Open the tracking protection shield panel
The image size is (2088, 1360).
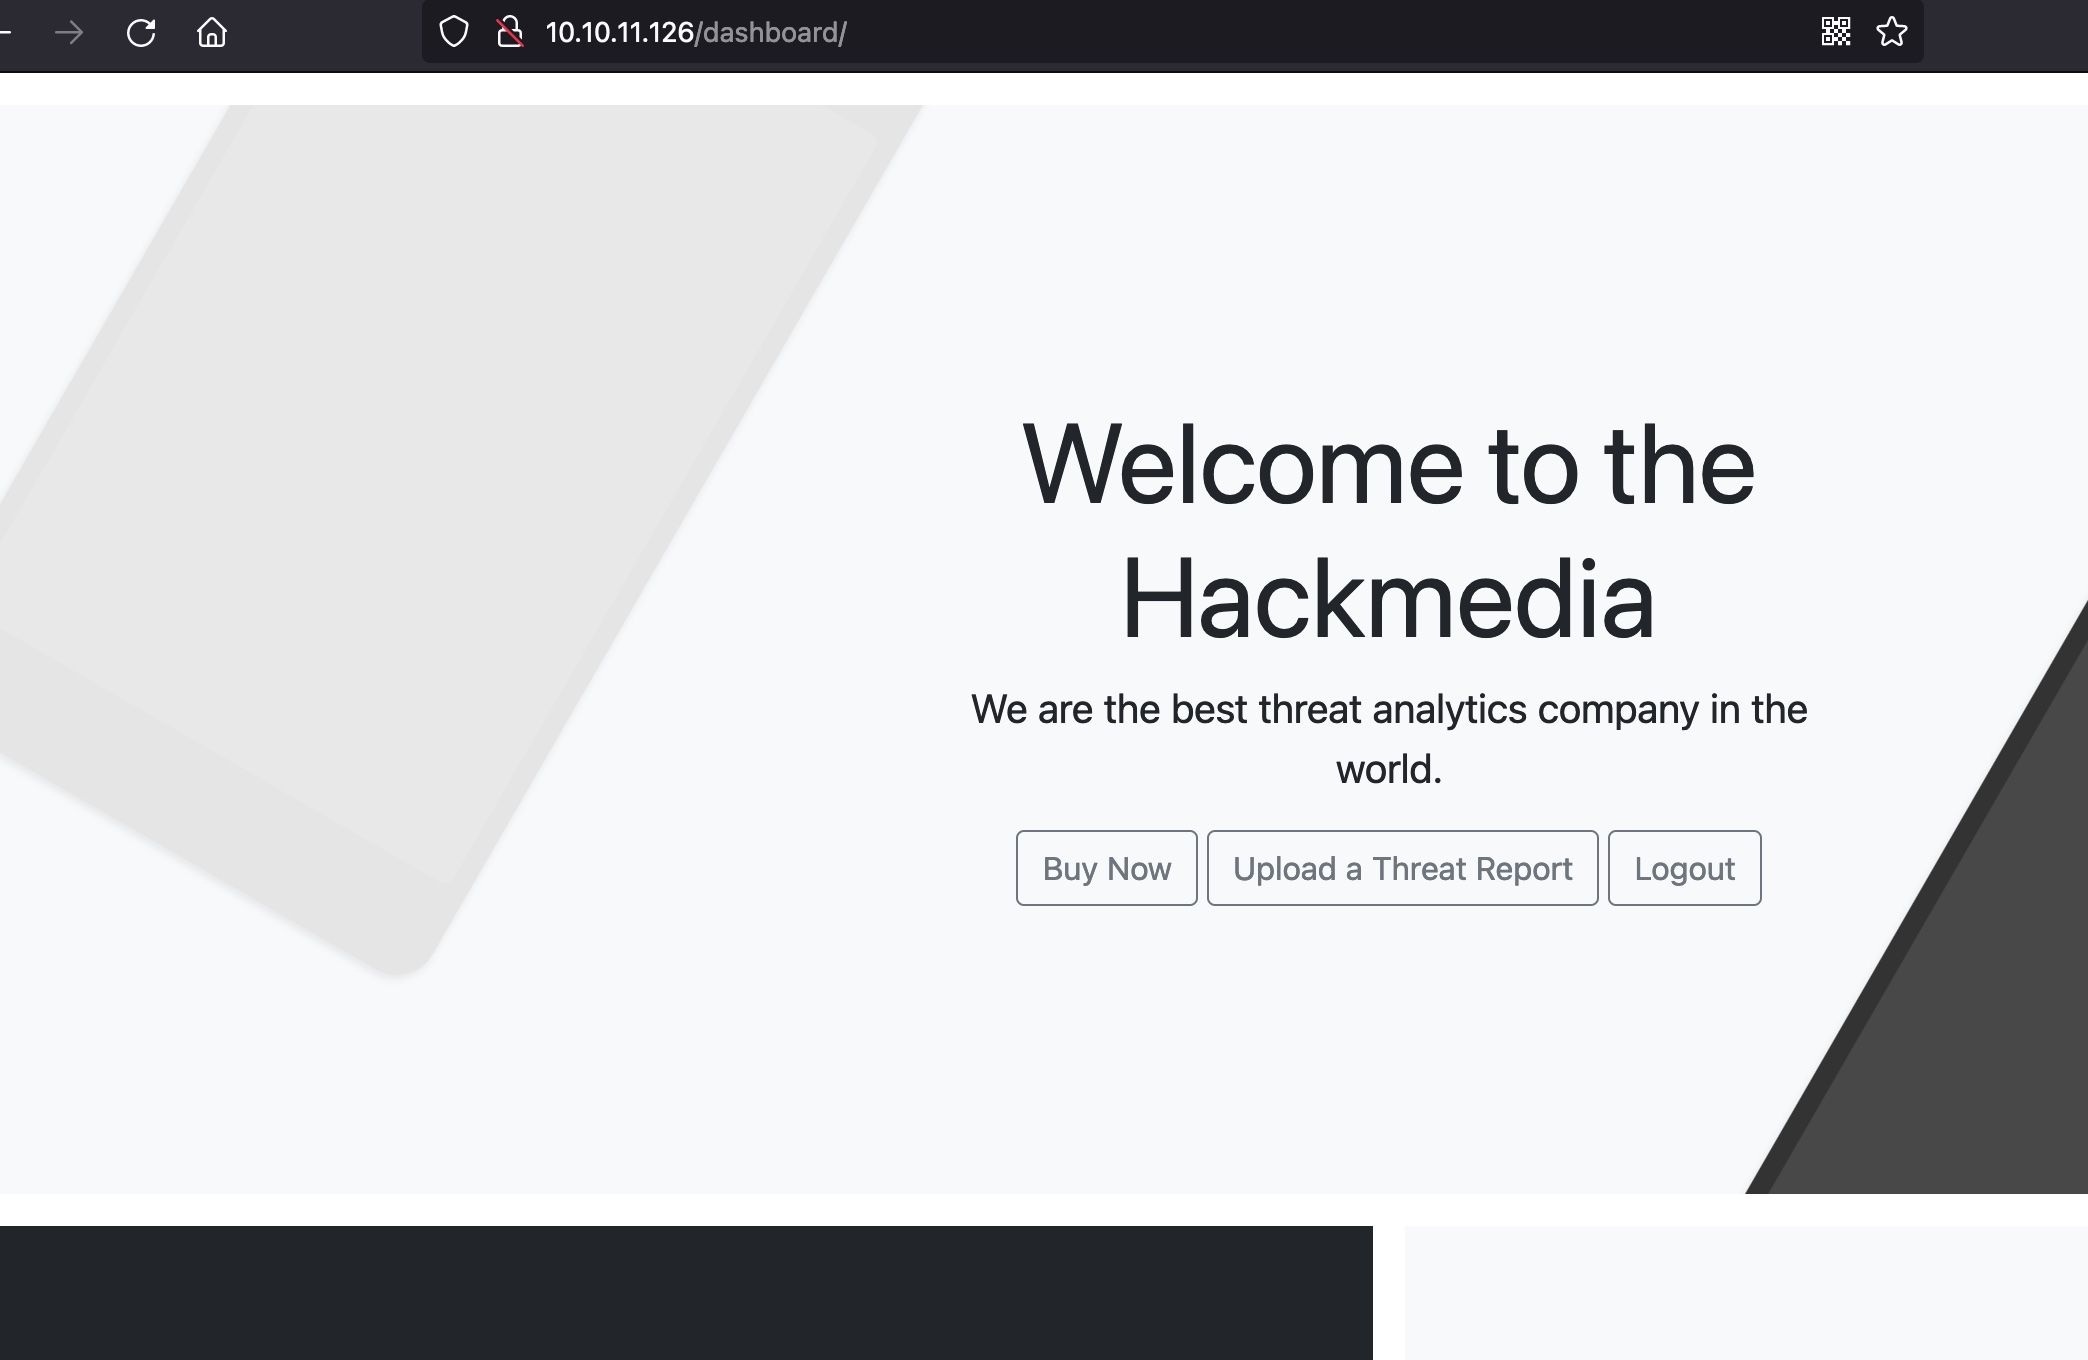(454, 32)
